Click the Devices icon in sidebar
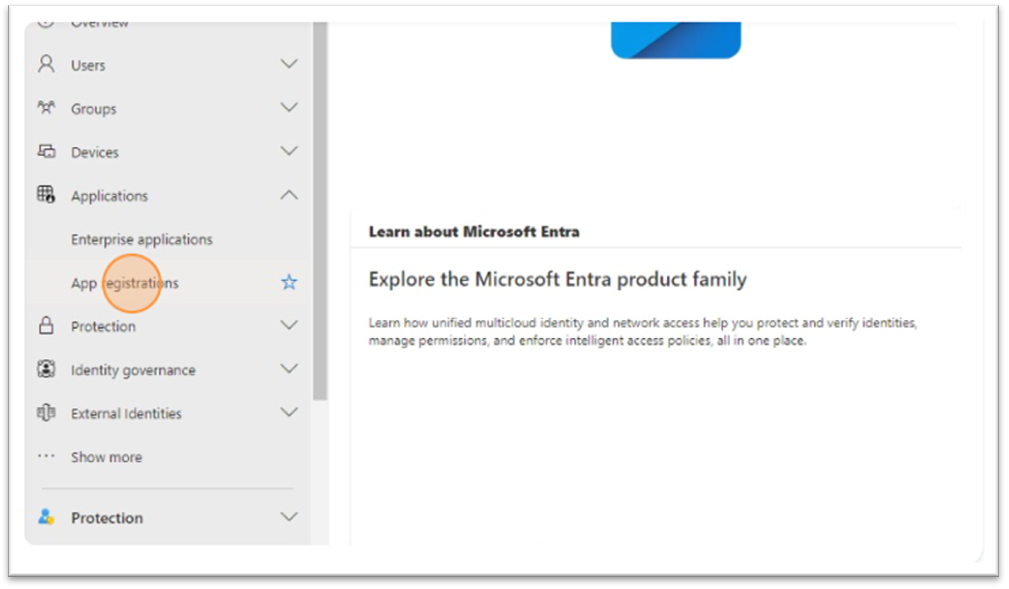1009x589 pixels. pos(46,151)
